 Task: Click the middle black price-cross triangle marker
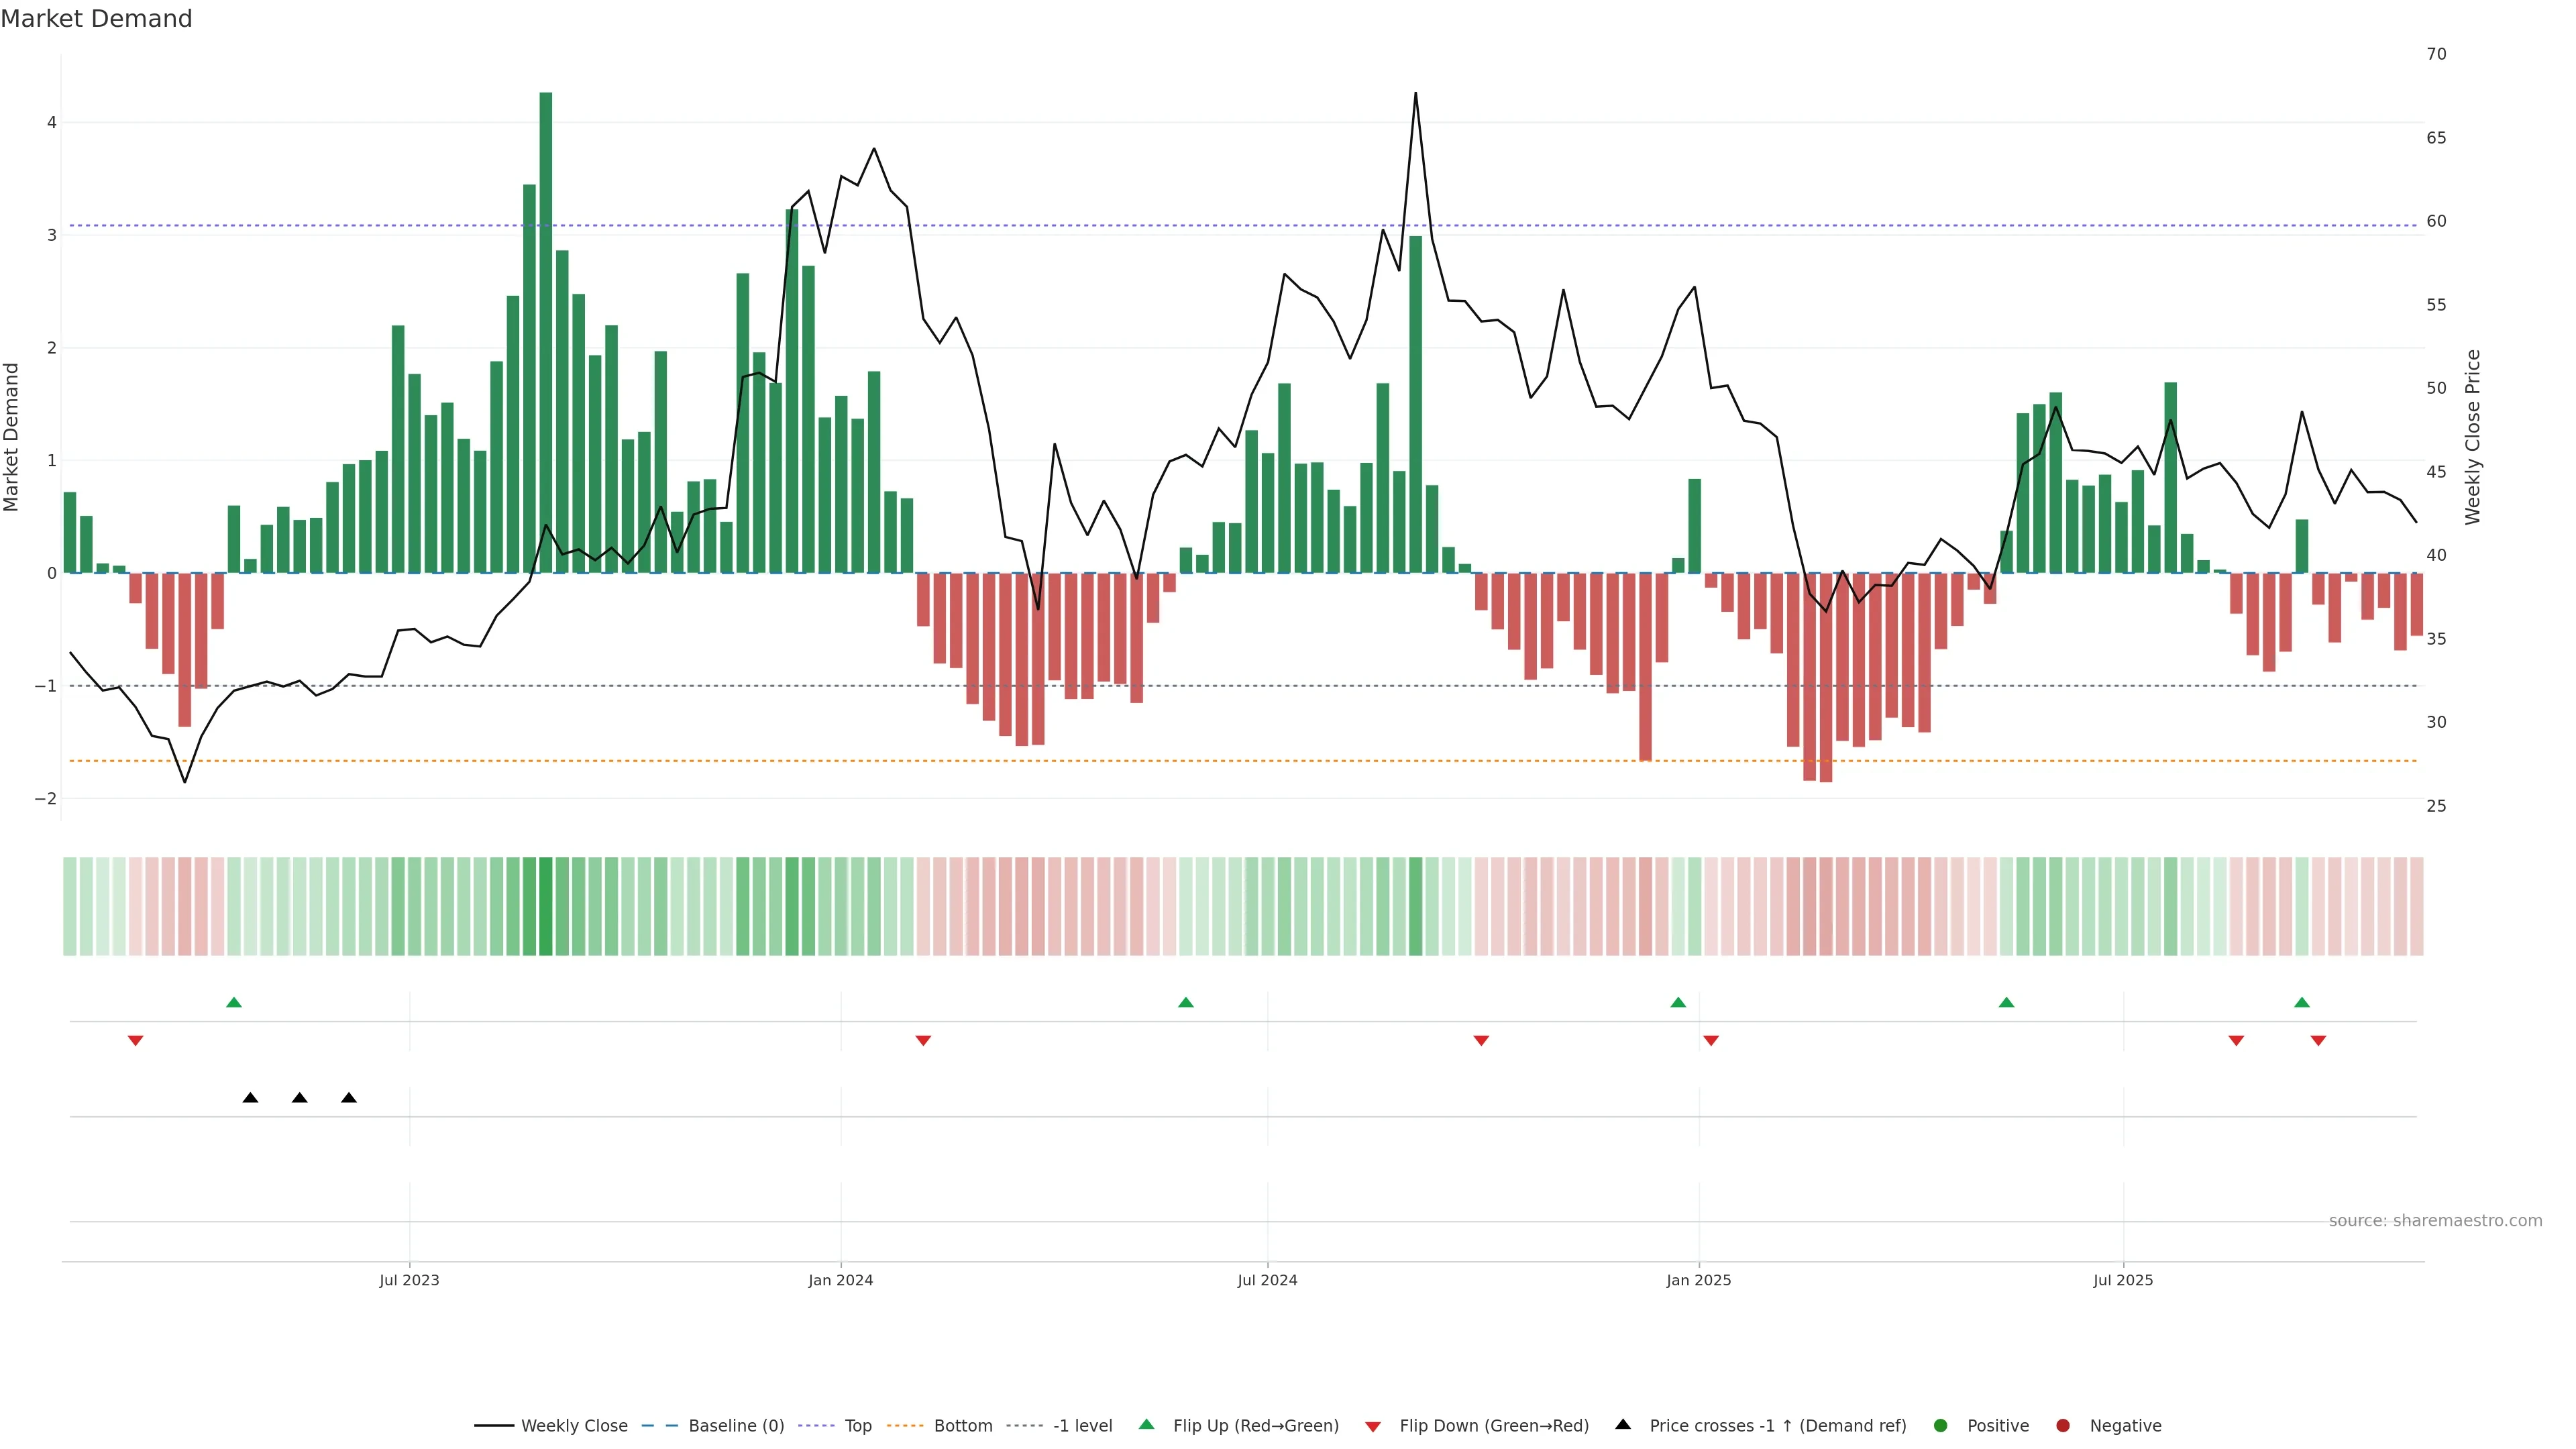coord(300,1098)
